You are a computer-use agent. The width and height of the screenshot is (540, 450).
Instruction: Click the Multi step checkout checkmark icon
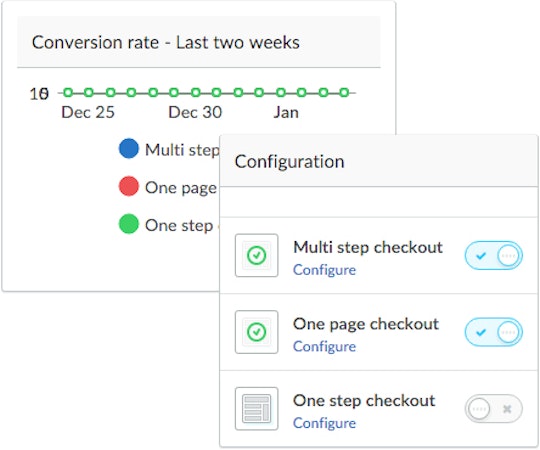(256, 255)
